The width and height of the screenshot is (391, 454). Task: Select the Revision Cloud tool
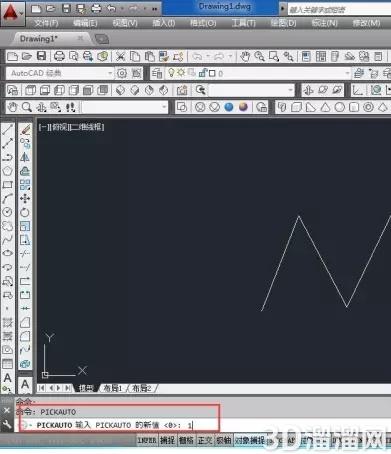point(7,226)
